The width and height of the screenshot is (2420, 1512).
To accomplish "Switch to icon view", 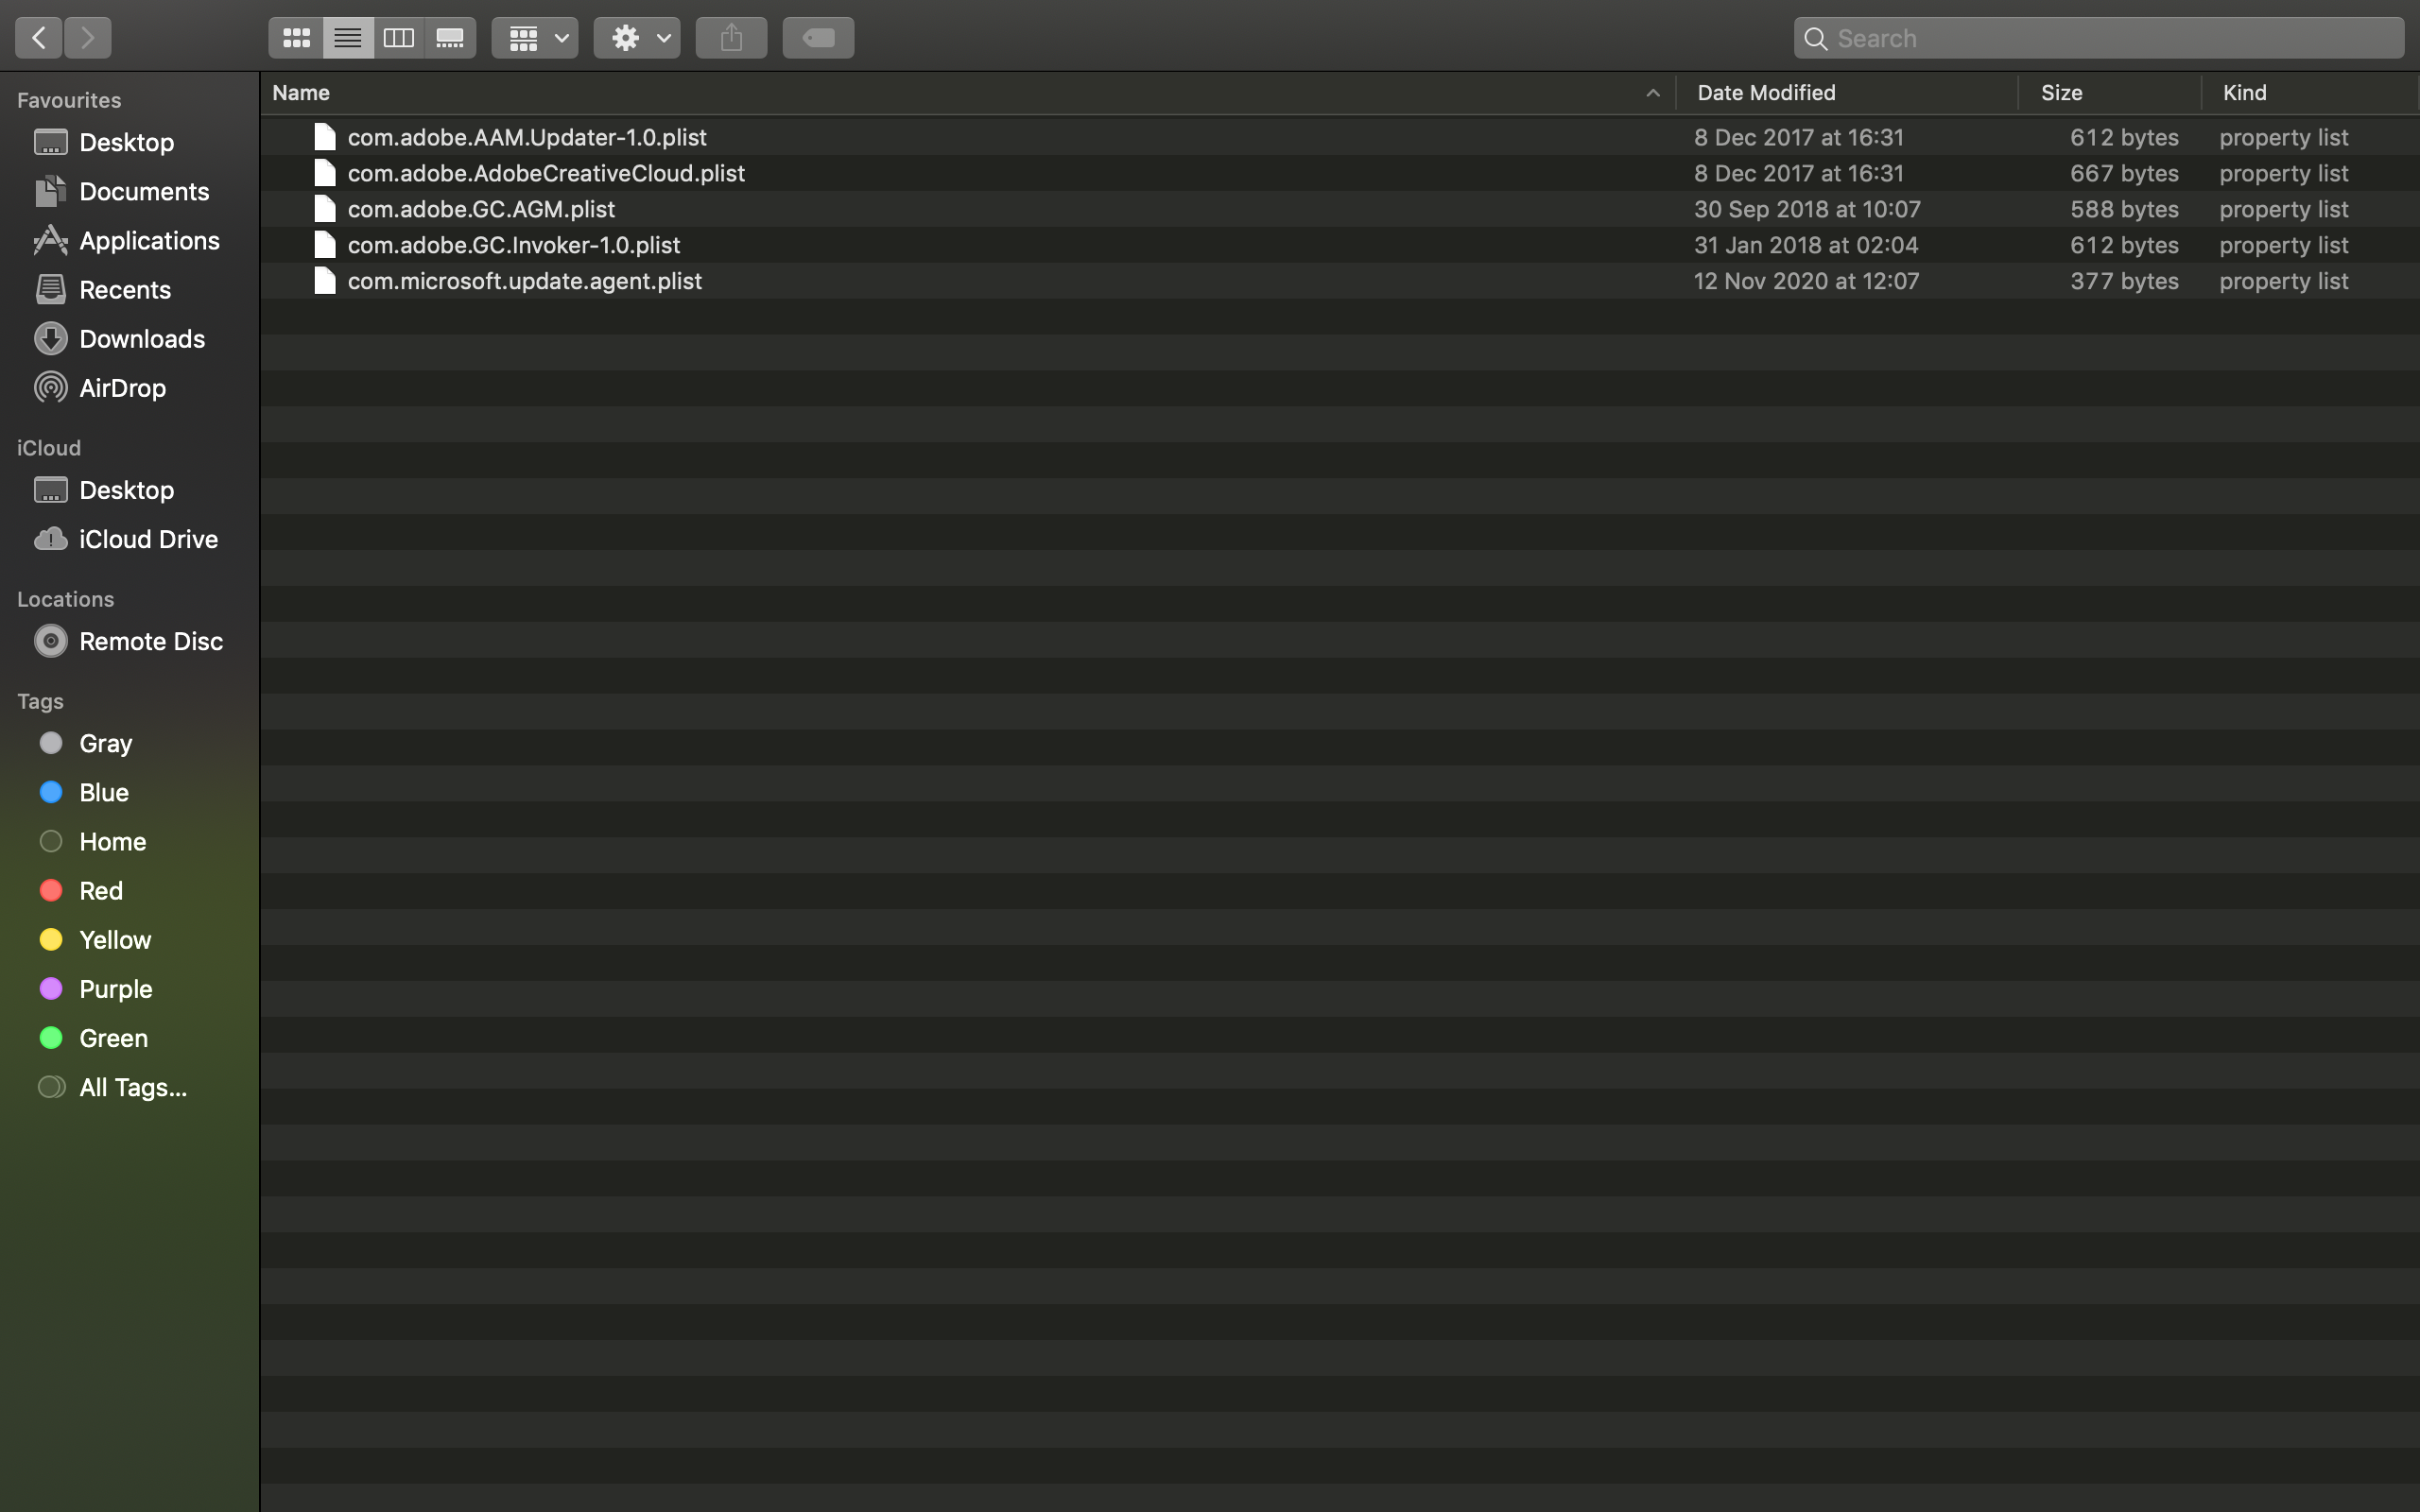I will [x=296, y=38].
